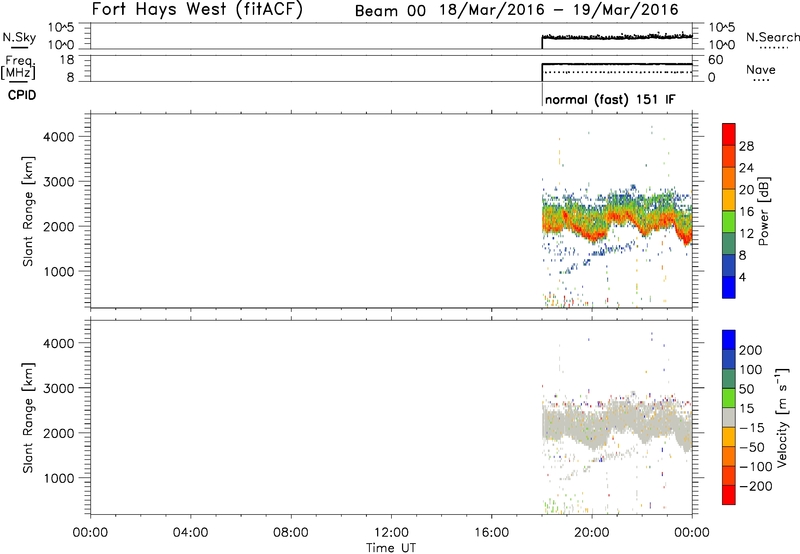Click the 'Fort Hays West (fitACF)' title
800x554 pixels.
[197, 10]
